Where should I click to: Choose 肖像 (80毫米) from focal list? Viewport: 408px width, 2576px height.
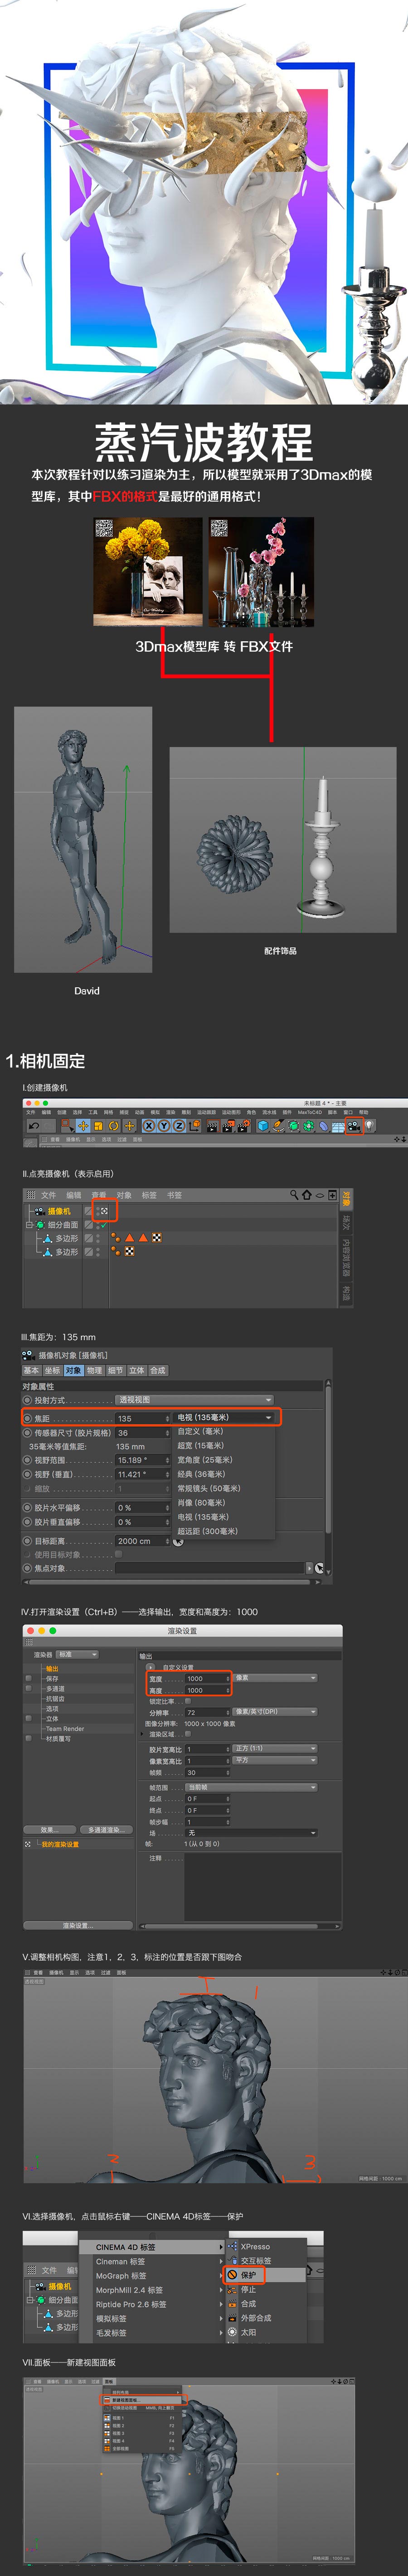tap(201, 1502)
